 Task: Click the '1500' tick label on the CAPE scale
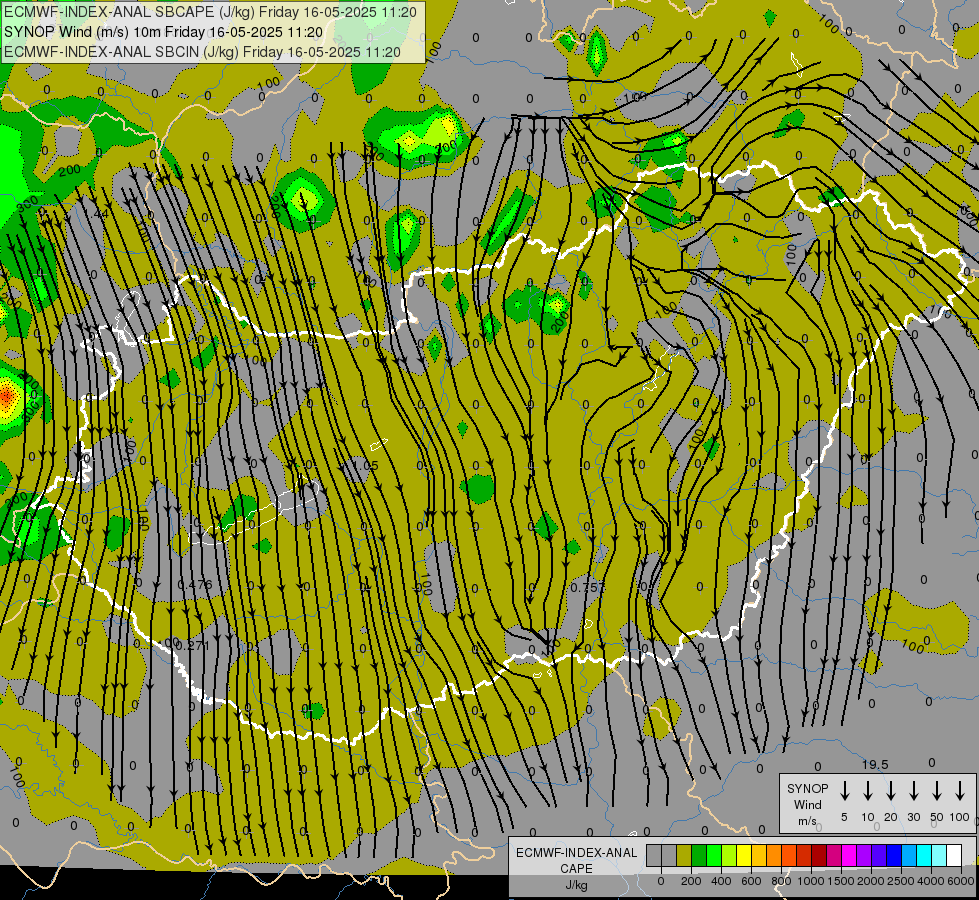[x=840, y=881]
